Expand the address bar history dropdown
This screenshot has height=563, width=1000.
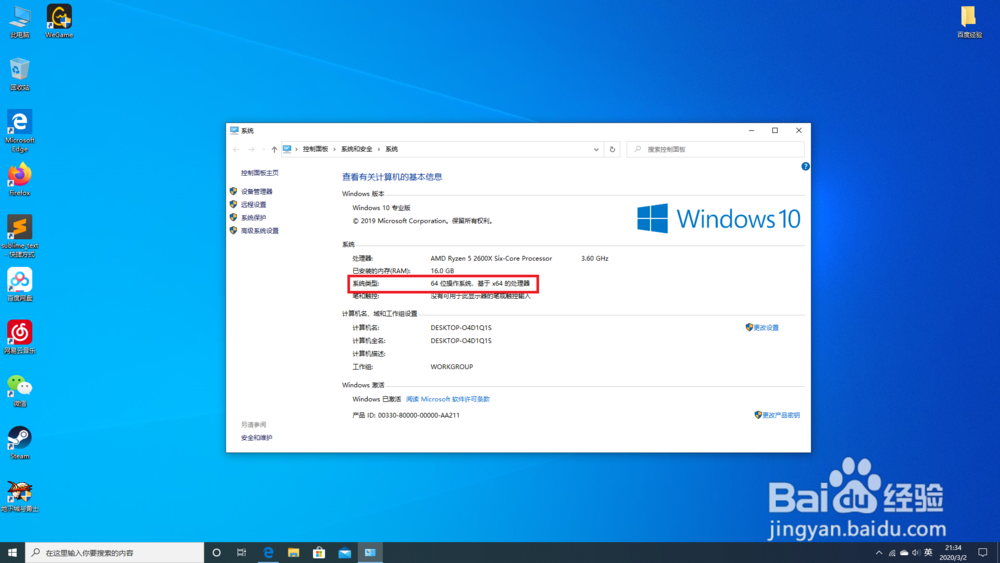596,149
